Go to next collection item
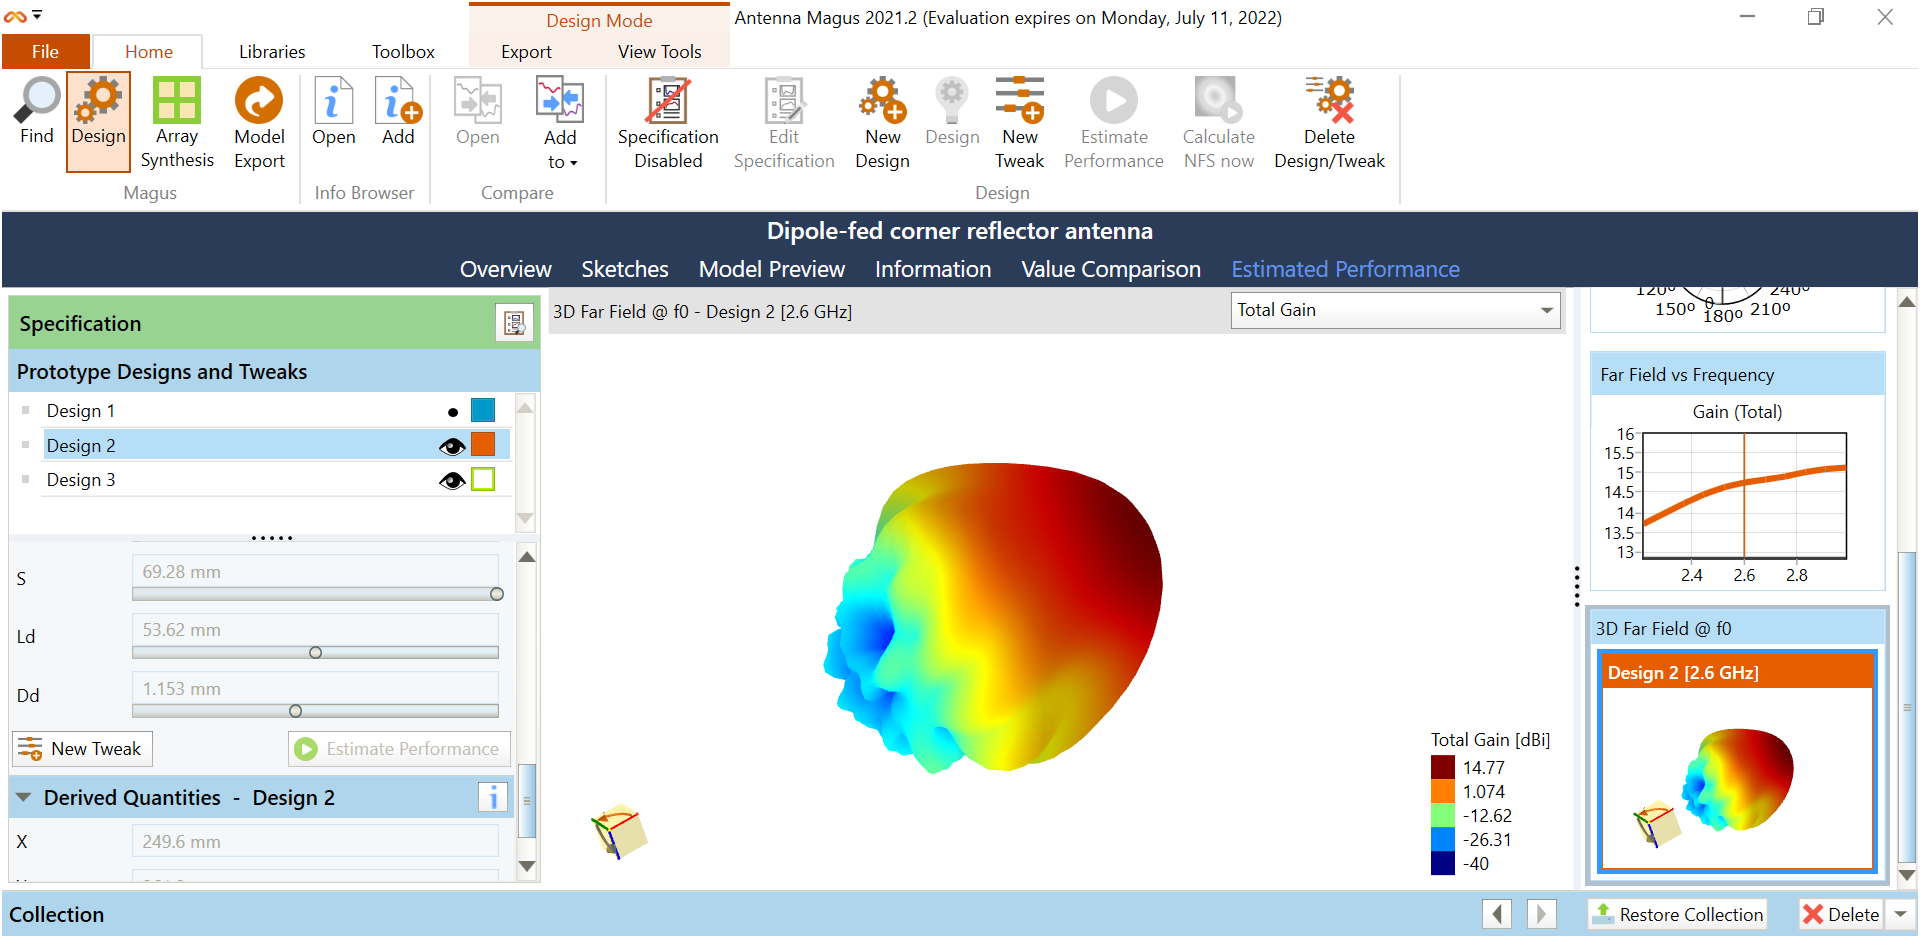This screenshot has height=936, width=1920. click(1542, 914)
